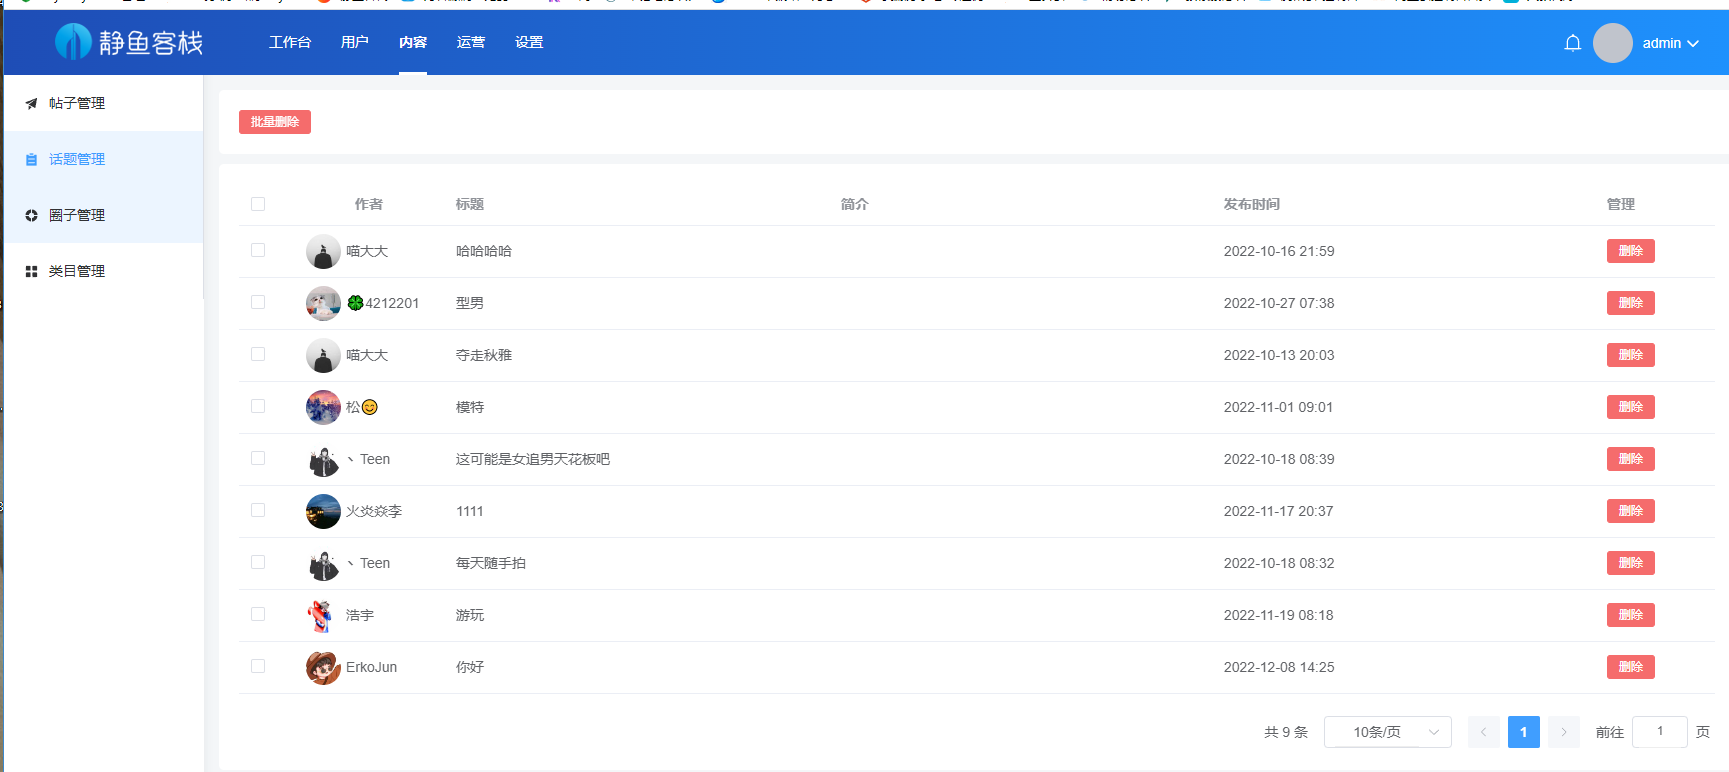Click the 圈子管理 circle icon
Screen dimensions: 1729x772
(31, 216)
